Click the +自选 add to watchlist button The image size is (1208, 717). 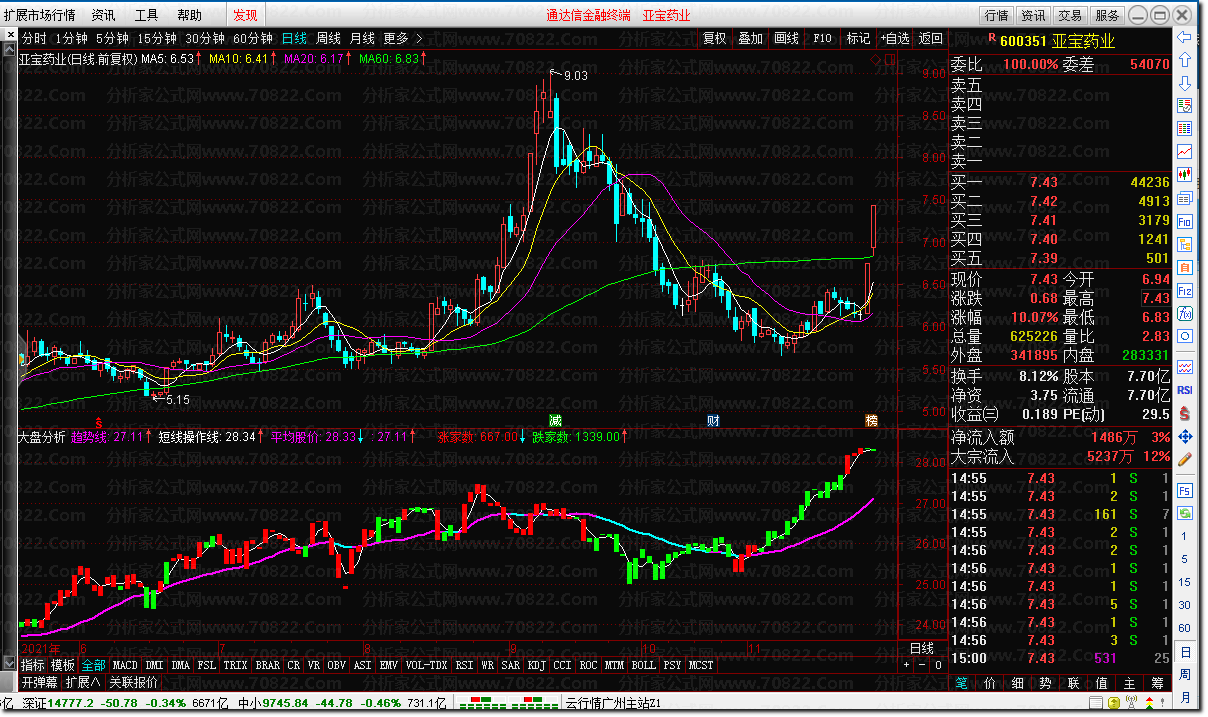click(895, 38)
